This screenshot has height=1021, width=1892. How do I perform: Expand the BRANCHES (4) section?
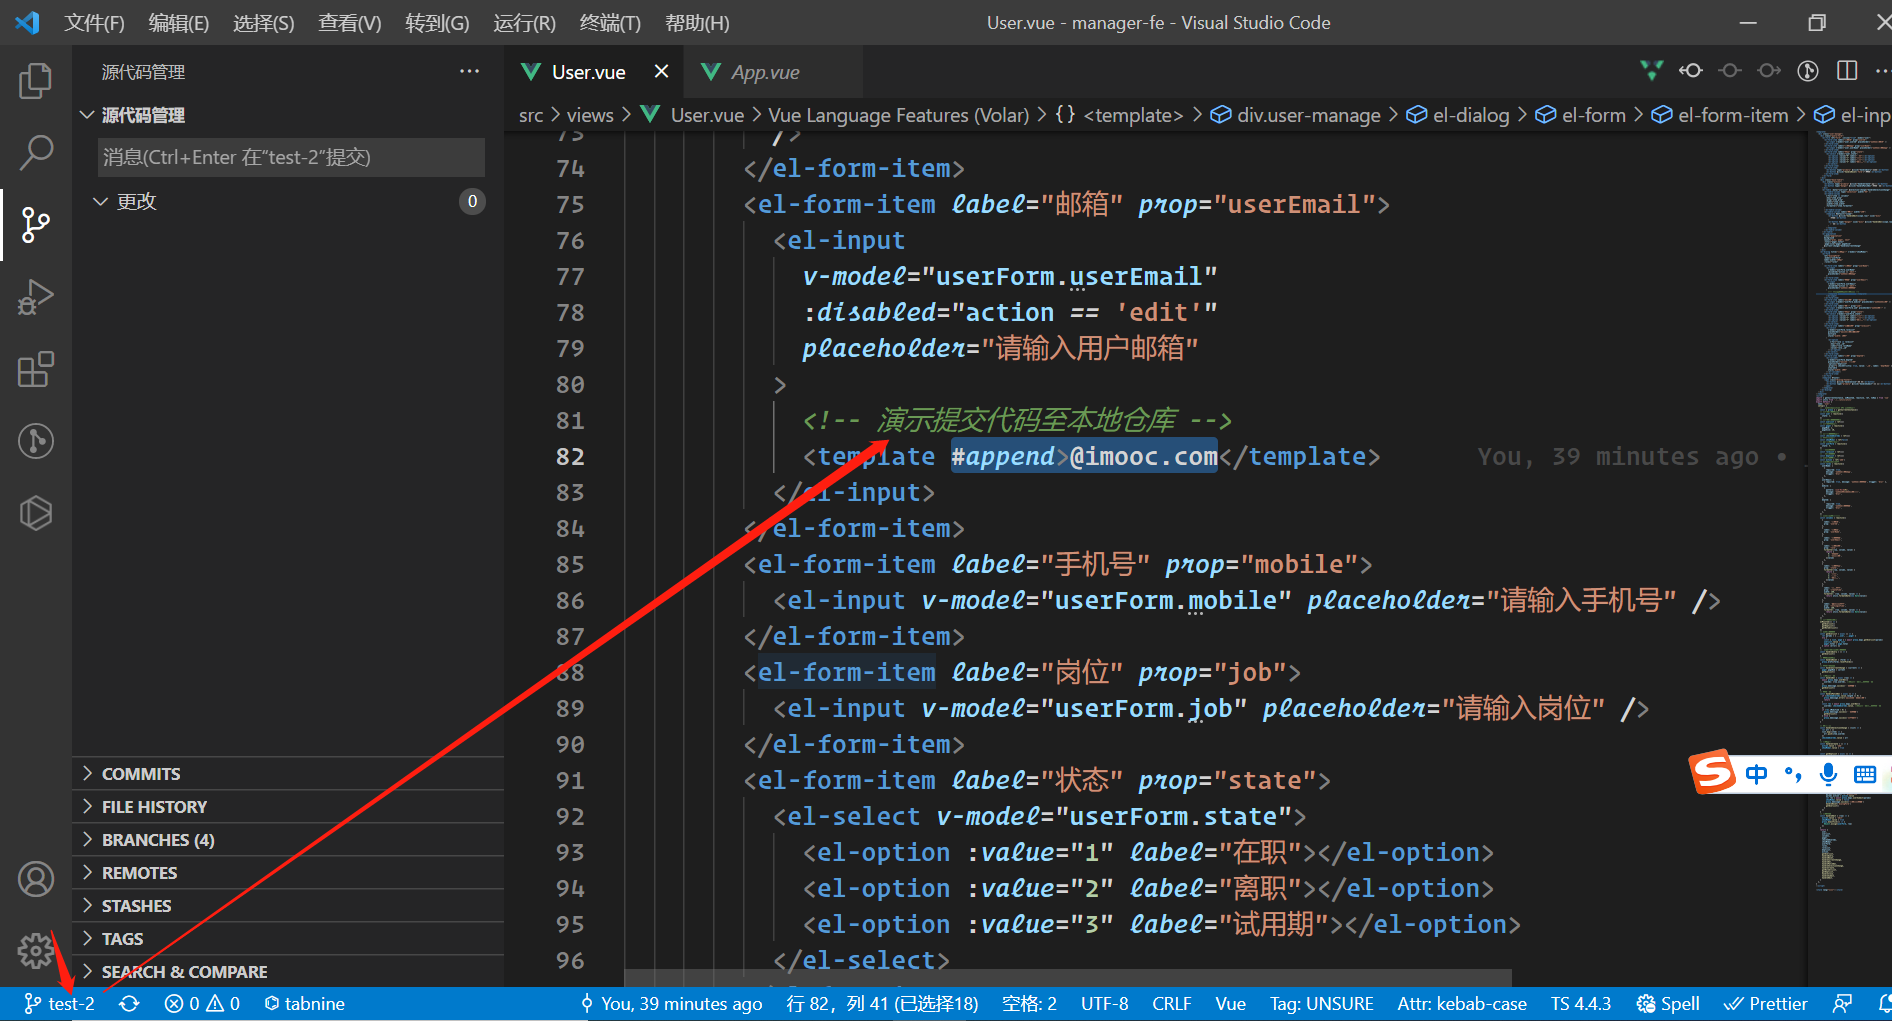coord(290,840)
